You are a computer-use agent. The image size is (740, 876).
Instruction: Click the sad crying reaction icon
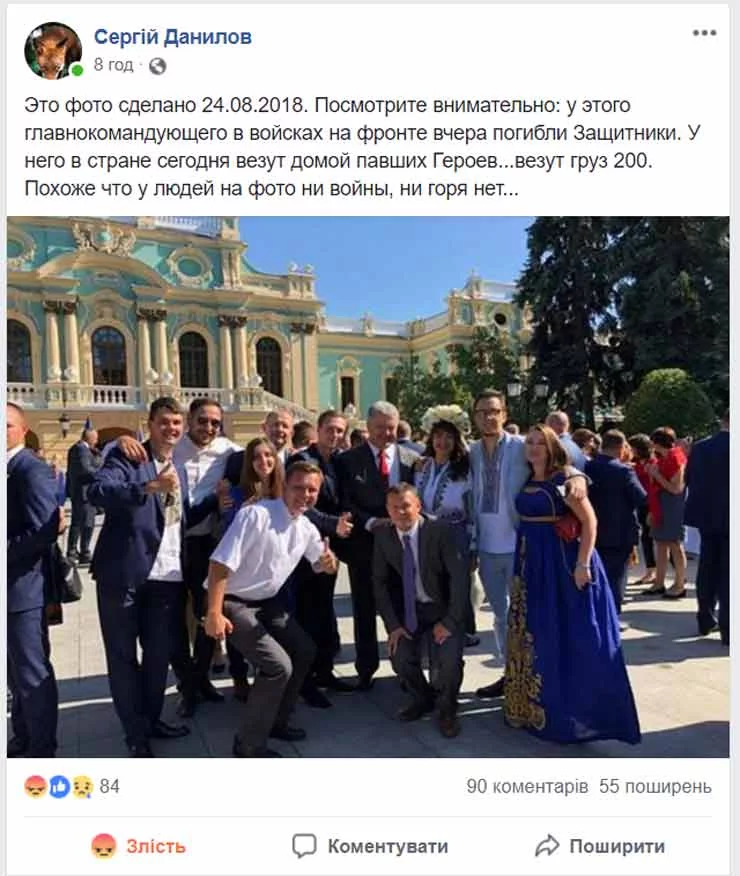pos(83,787)
